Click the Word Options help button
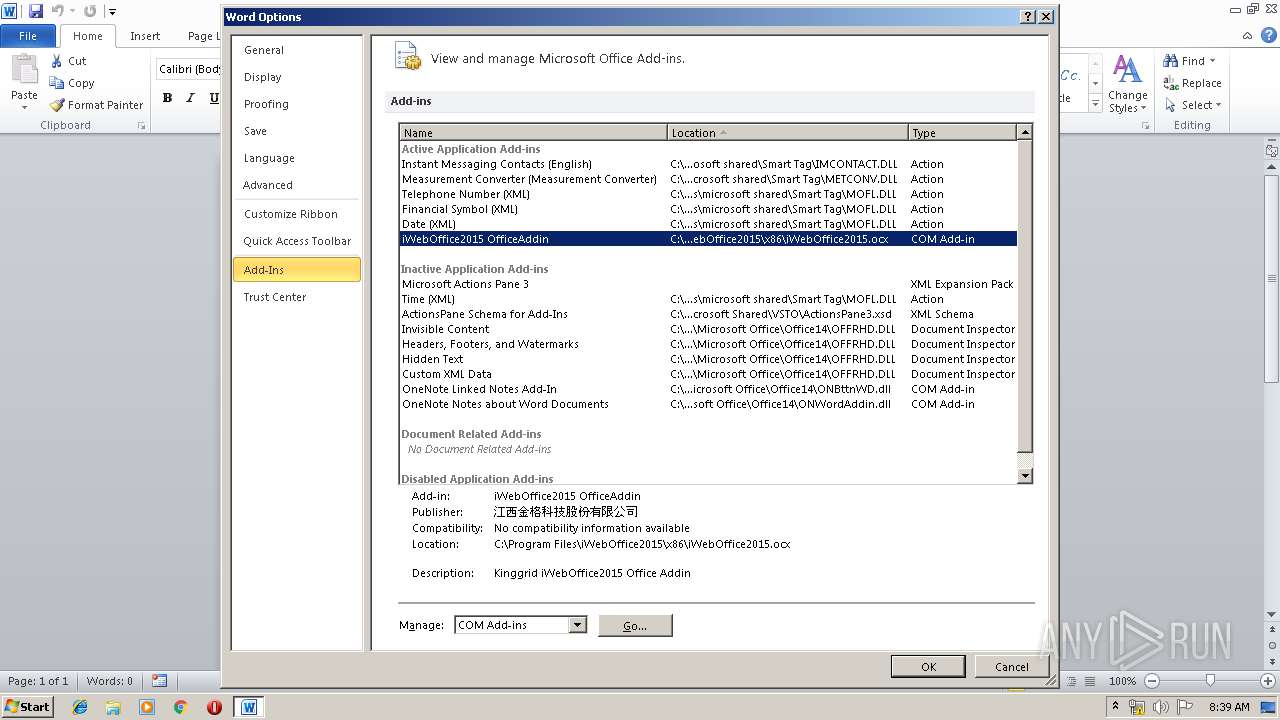This screenshot has height=720, width=1280. click(x=1027, y=17)
